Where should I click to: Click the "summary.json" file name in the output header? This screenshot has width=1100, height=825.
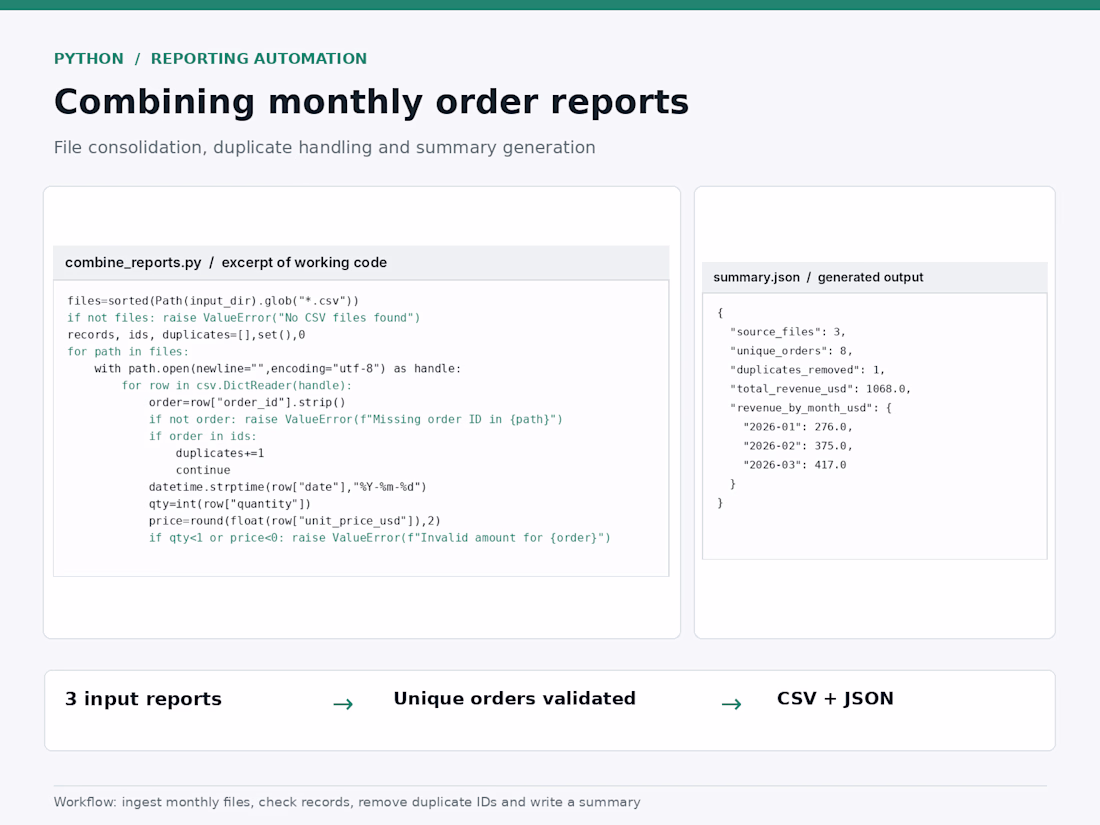pos(756,277)
